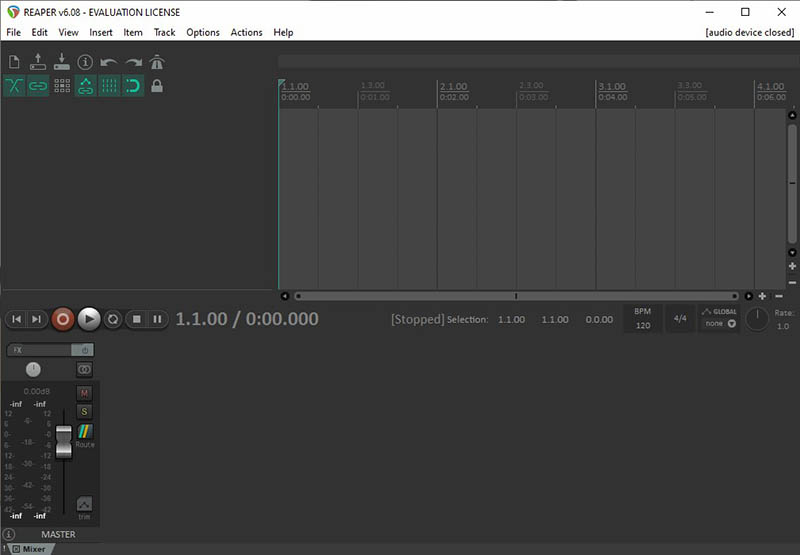Click the master FX button
The image size is (800, 555).
coord(40,350)
